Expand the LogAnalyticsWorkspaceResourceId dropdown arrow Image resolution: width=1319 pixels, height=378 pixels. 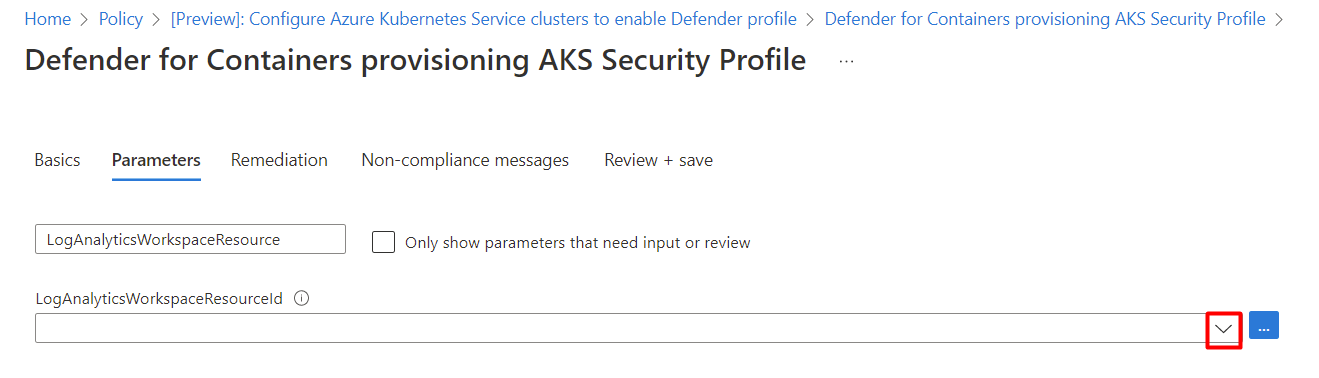pyautogui.click(x=1224, y=329)
